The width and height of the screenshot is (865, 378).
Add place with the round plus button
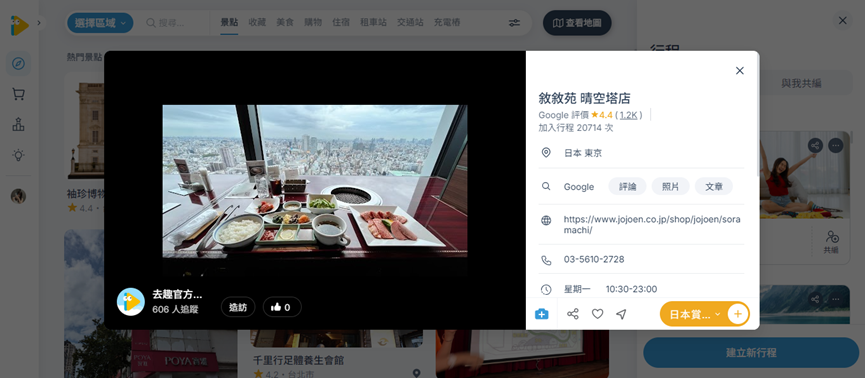click(x=738, y=314)
